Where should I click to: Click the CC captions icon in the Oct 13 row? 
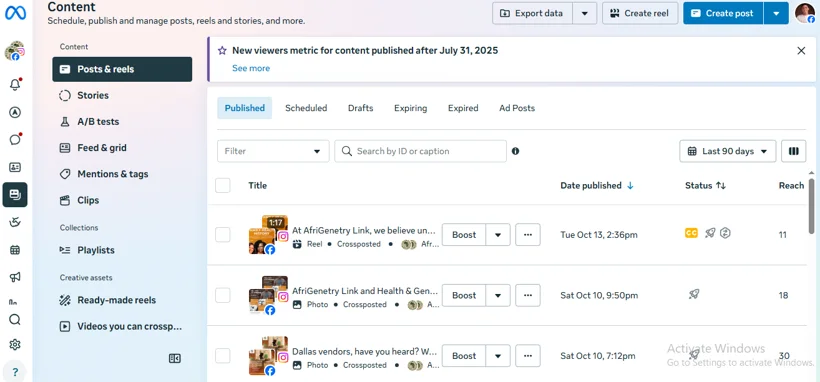(691, 233)
